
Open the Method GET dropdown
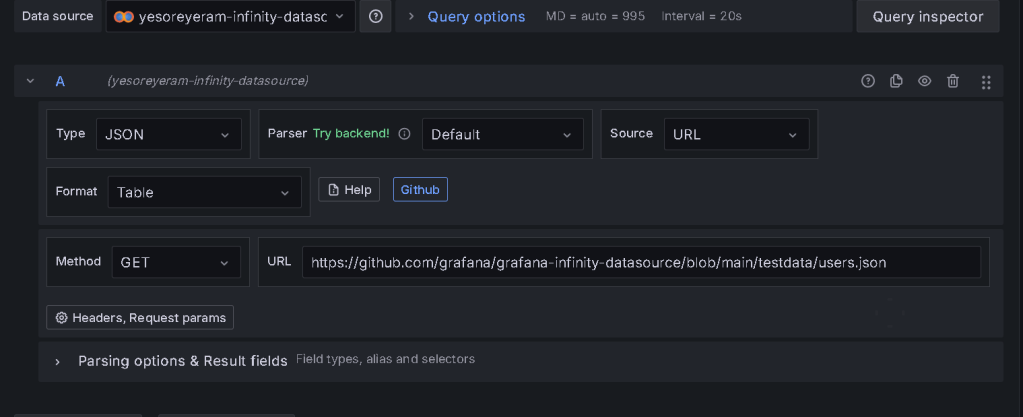pos(176,262)
